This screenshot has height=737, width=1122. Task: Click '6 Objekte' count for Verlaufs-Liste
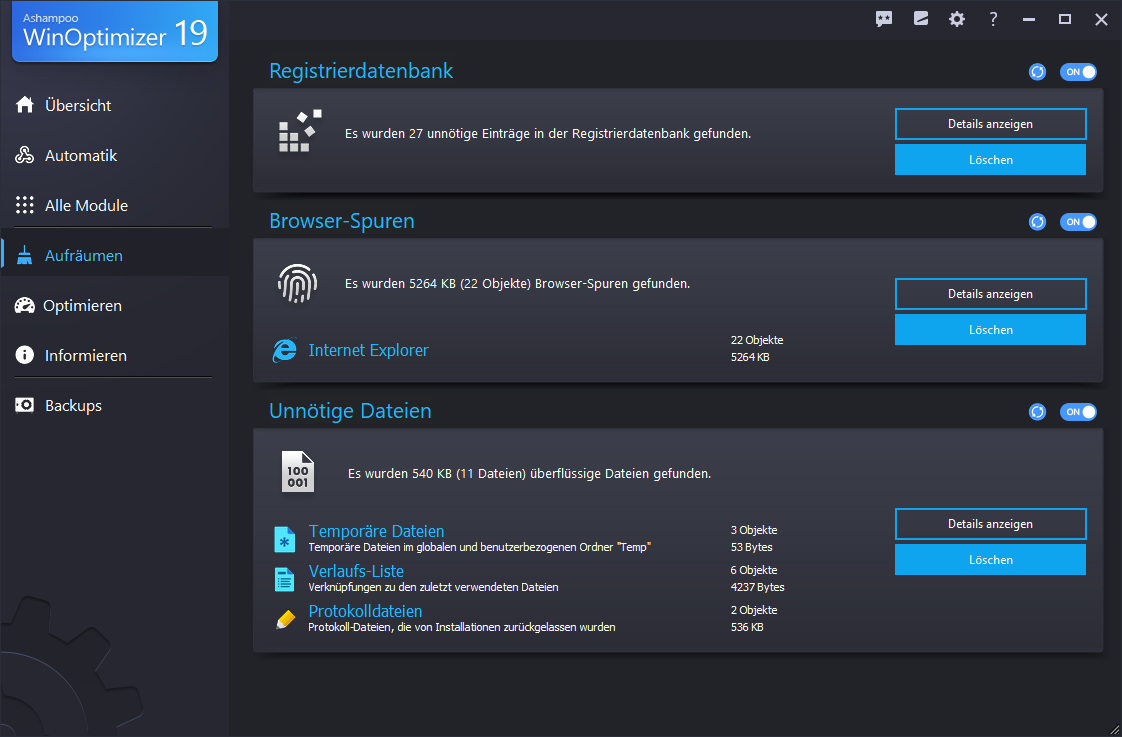pos(754,570)
